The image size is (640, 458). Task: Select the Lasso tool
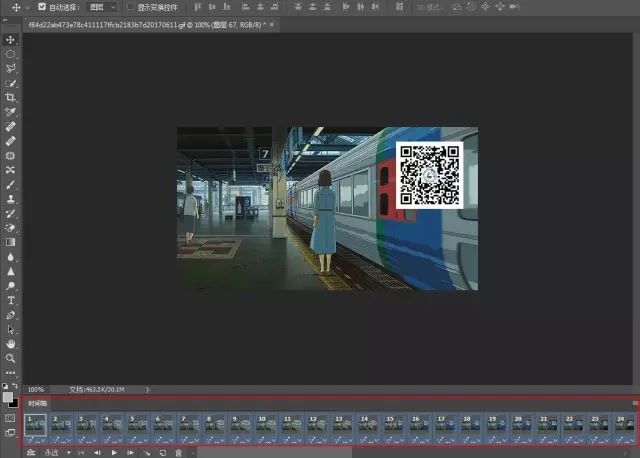11,69
